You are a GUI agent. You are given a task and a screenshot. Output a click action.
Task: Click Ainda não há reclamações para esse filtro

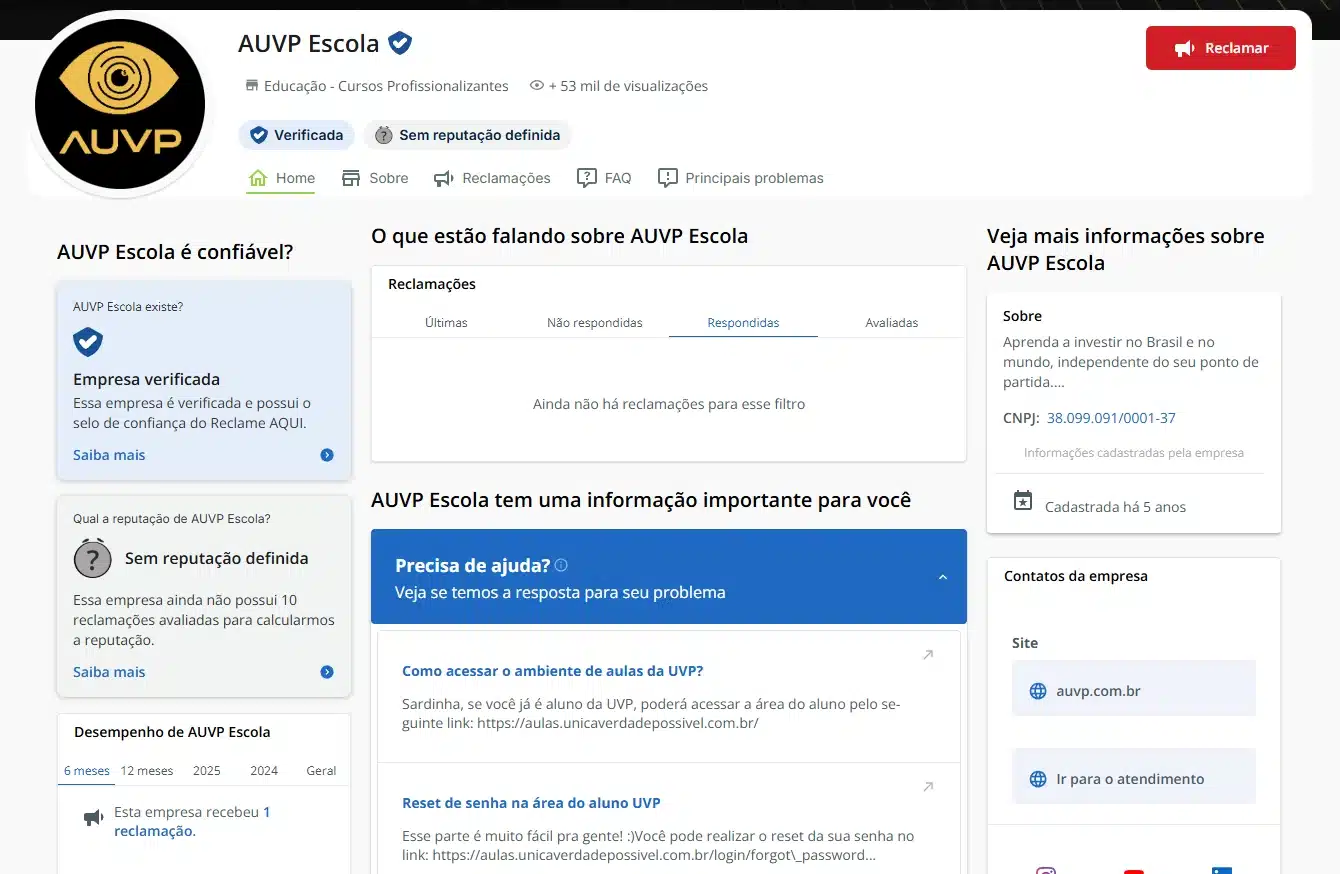pyautogui.click(x=669, y=404)
